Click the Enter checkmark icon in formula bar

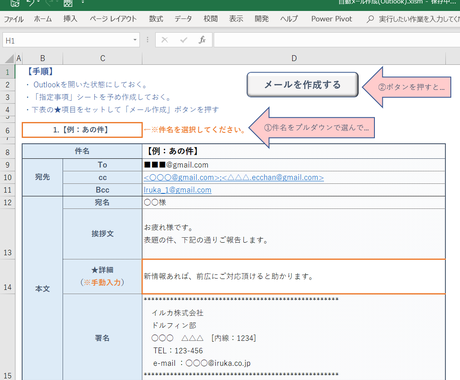[183, 40]
